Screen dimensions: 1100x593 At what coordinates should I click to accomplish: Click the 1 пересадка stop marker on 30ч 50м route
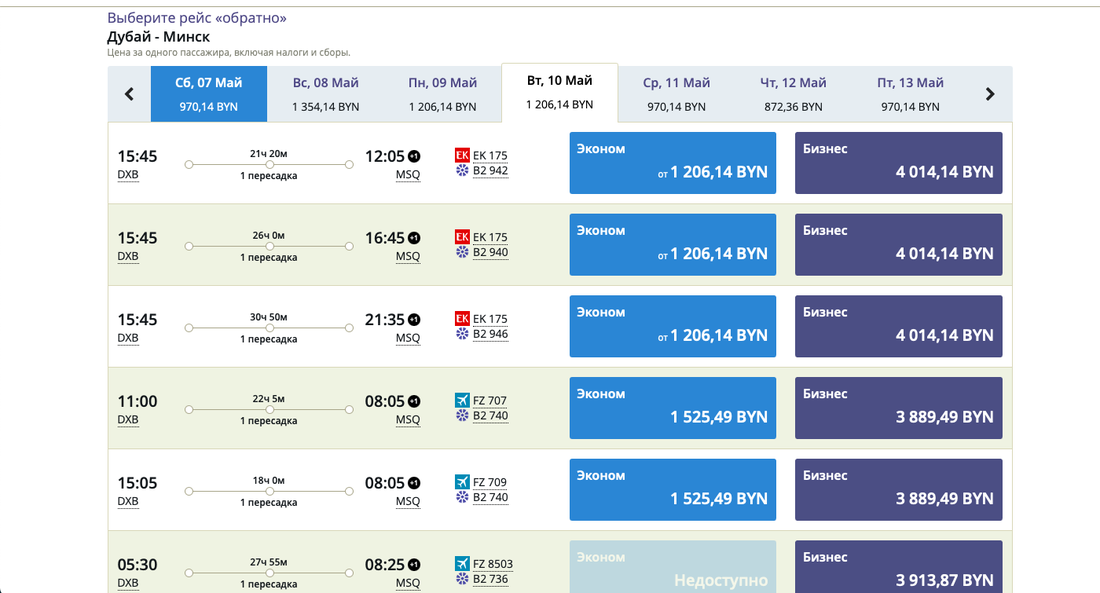(x=269, y=328)
